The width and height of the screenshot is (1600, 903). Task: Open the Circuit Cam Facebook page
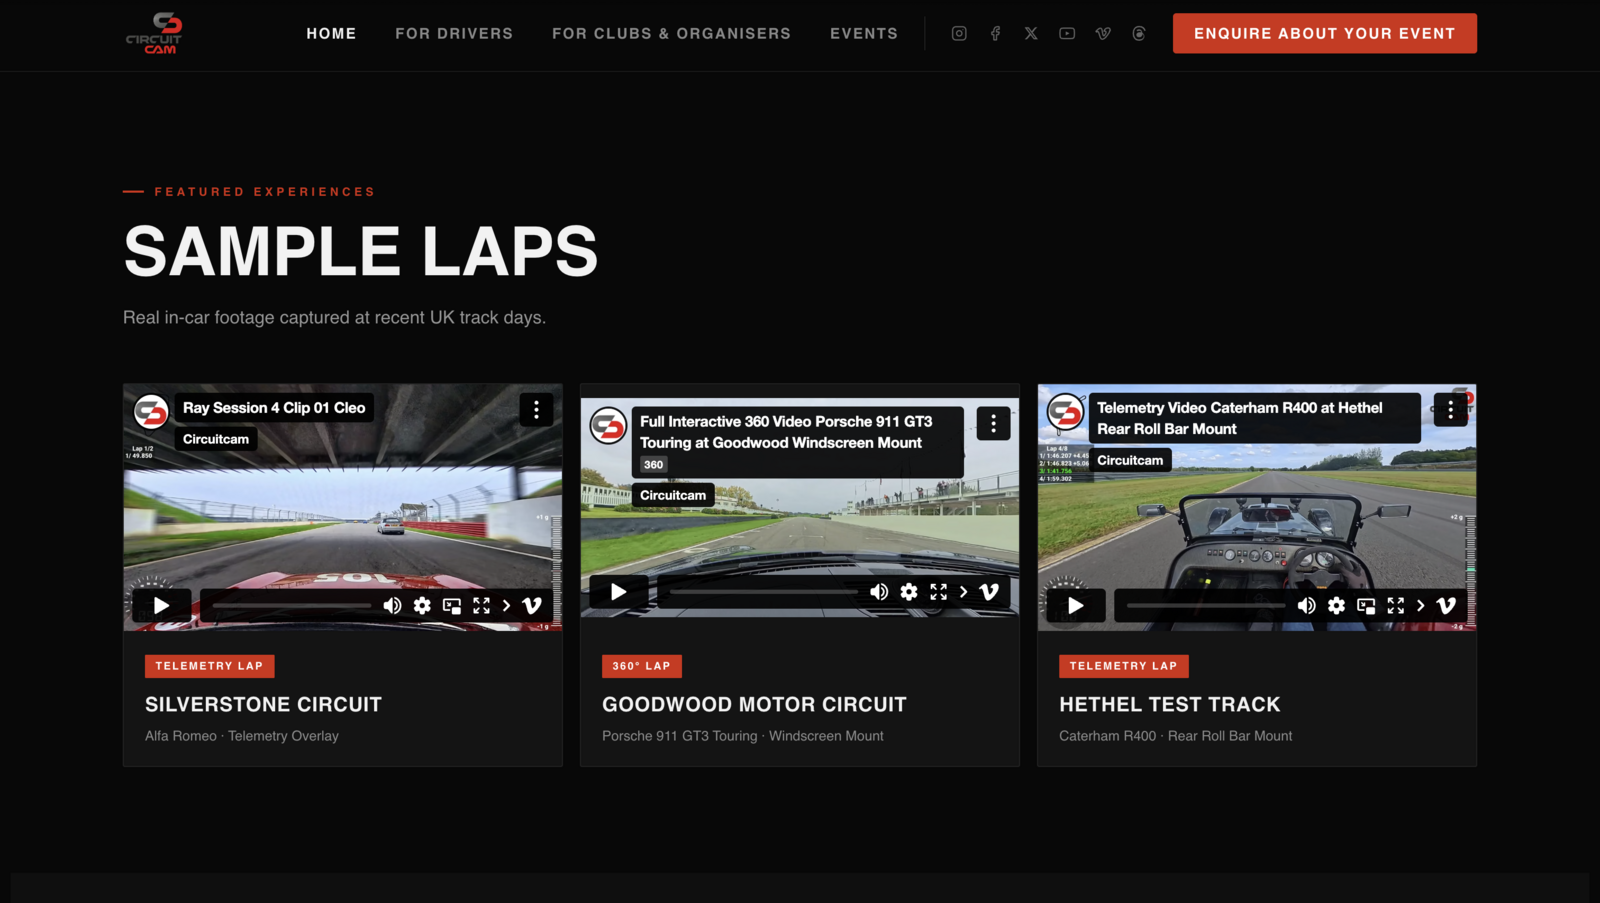click(x=995, y=33)
